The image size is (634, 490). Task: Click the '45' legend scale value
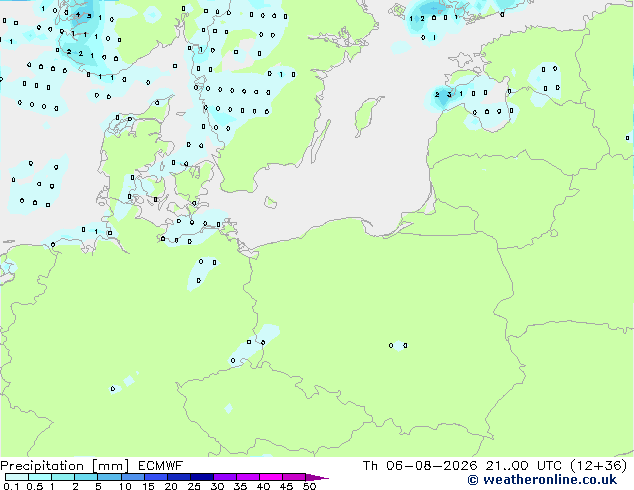(x=286, y=486)
